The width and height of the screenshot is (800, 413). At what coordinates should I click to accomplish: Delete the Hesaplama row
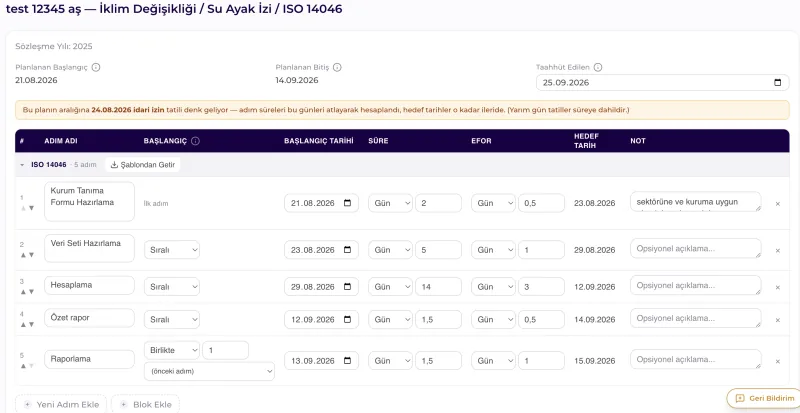778,287
